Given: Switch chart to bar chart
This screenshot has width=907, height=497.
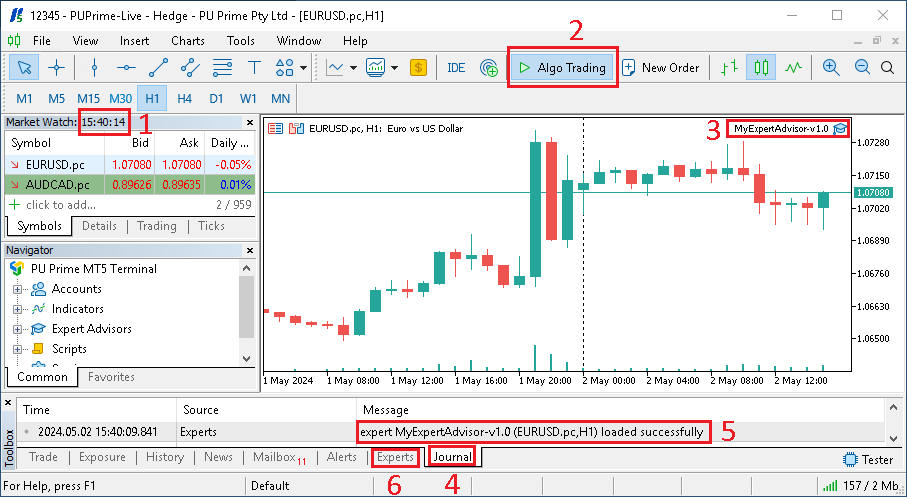Looking at the screenshot, I should (x=729, y=68).
